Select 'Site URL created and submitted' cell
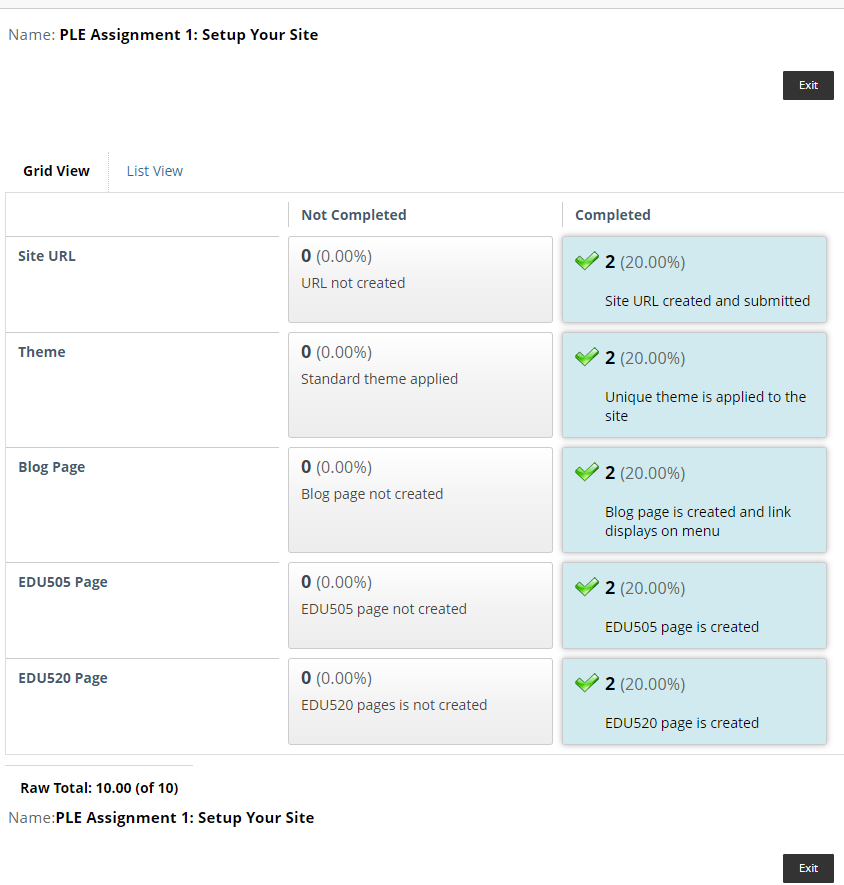The image size is (844, 885). pos(694,279)
